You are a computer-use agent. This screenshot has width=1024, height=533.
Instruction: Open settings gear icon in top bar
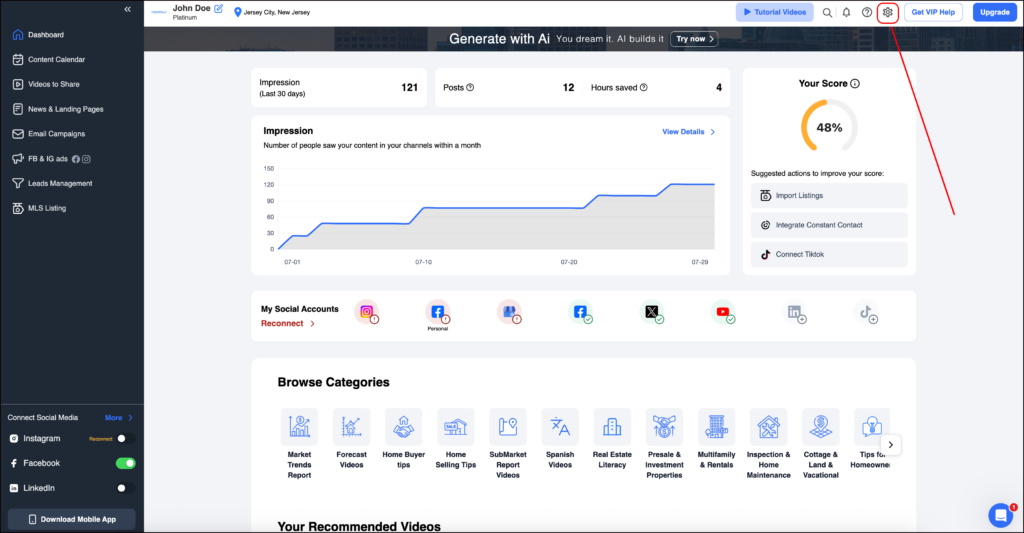click(887, 12)
